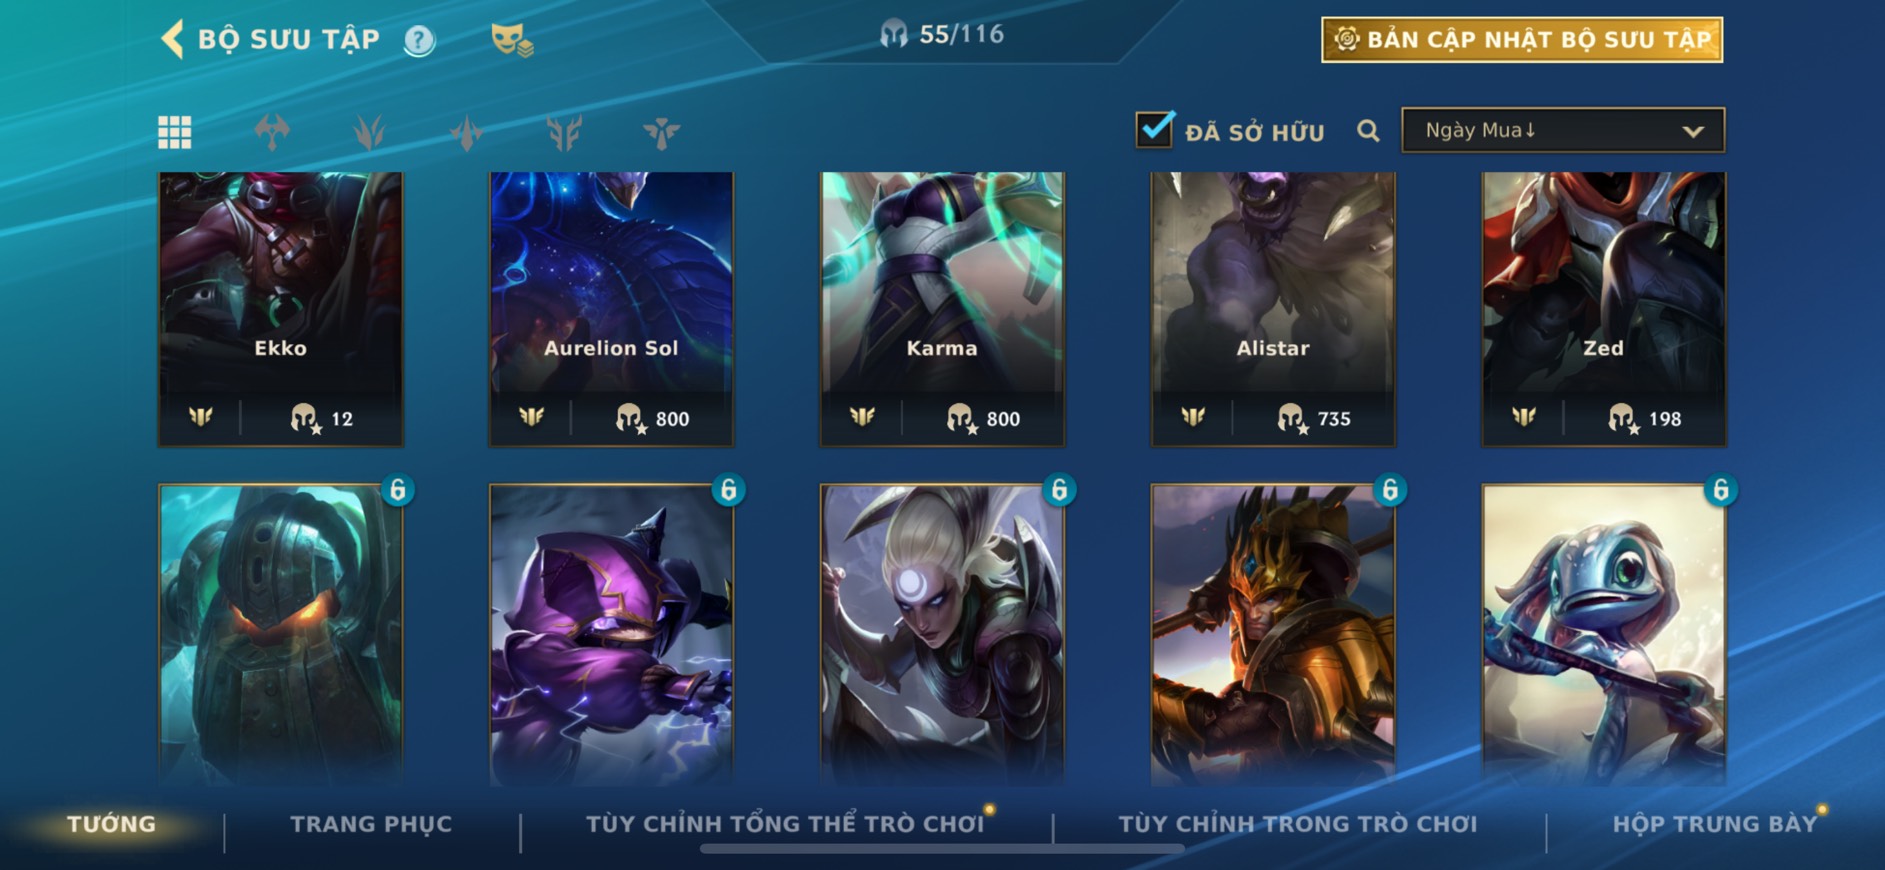Screen dimensions: 1885x870
Task: Open the champion search magnifier
Action: click(1368, 131)
